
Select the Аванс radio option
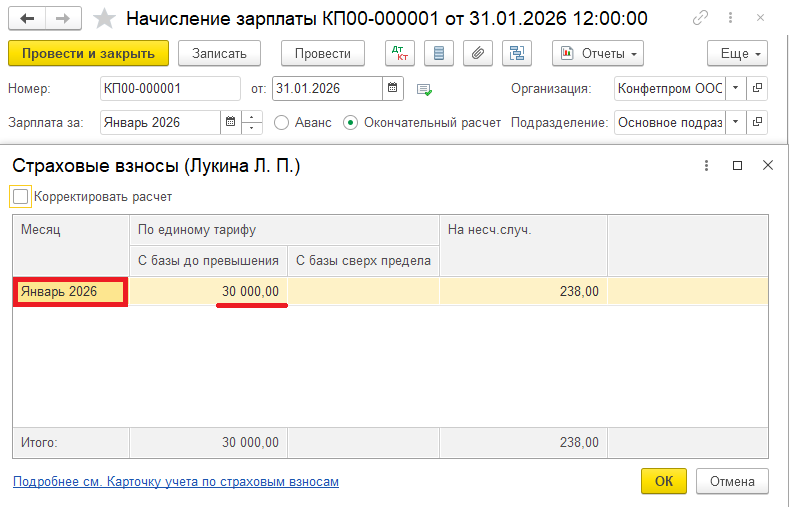281,123
